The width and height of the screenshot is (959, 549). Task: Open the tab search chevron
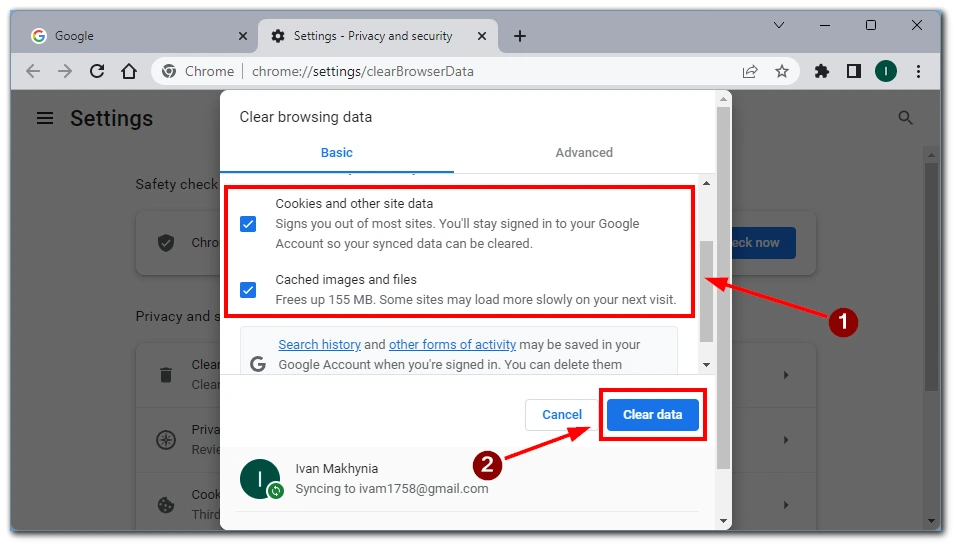coord(779,25)
